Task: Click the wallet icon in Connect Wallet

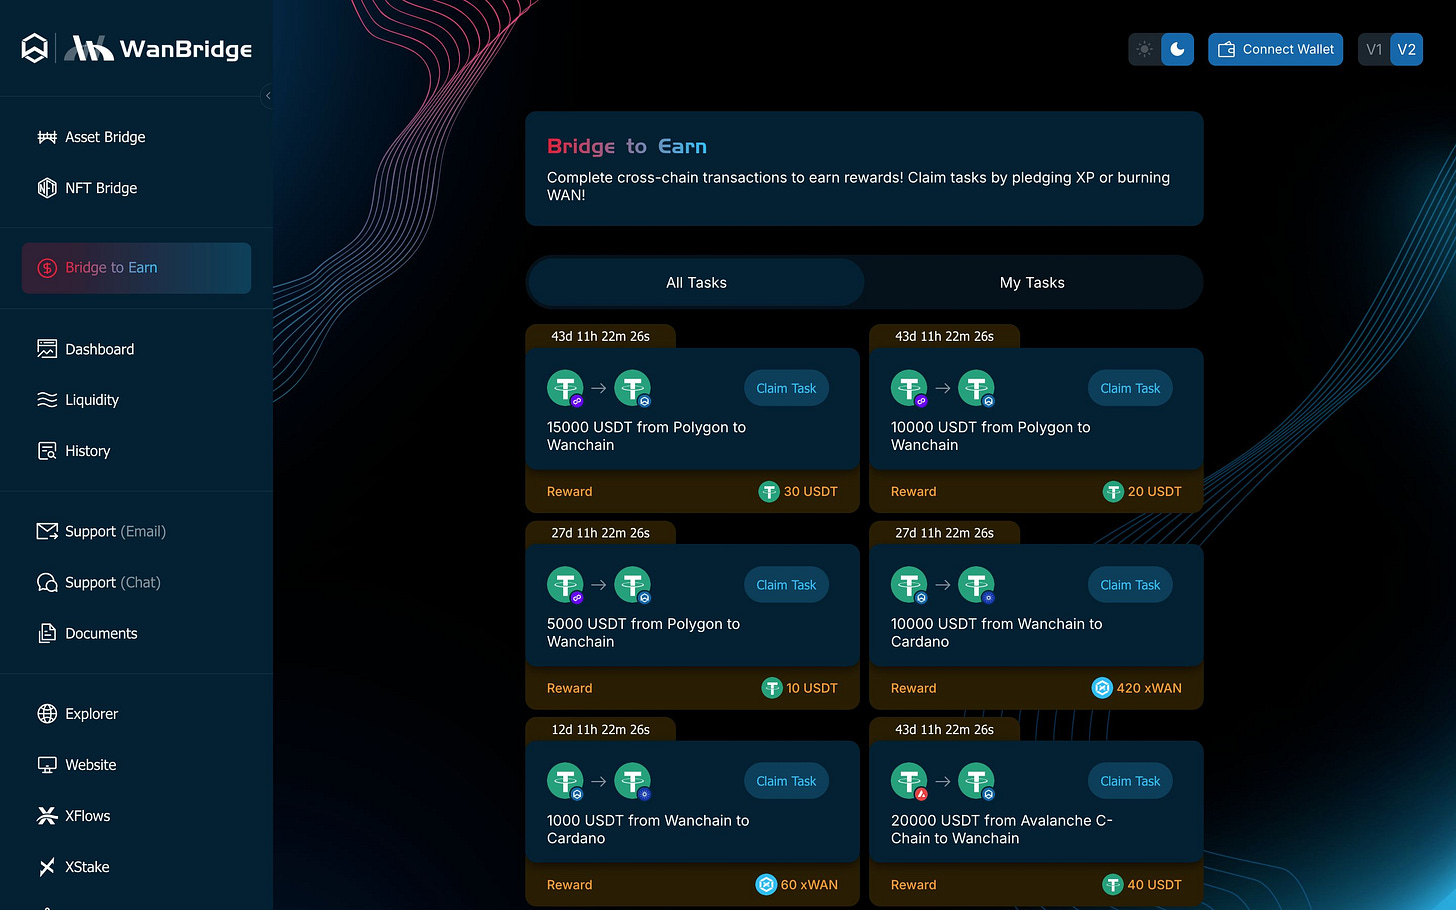Action: pos(1226,49)
